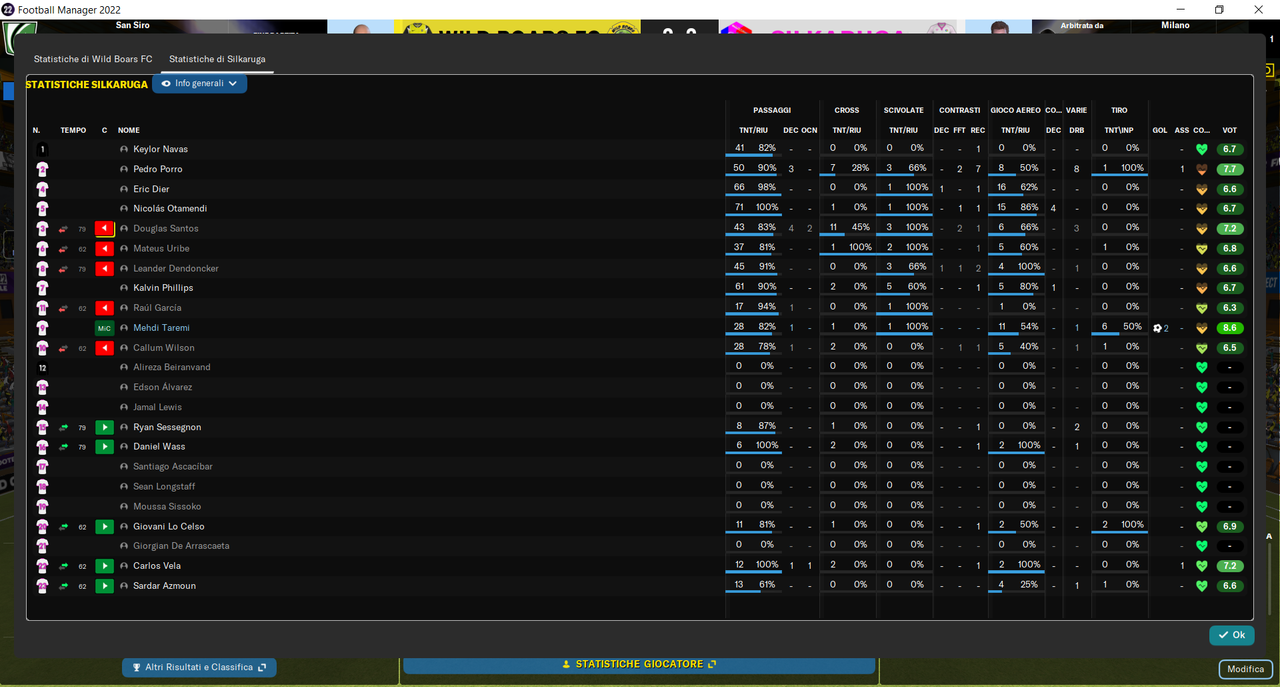Sort by the GOL column header

[x=1160, y=130]
